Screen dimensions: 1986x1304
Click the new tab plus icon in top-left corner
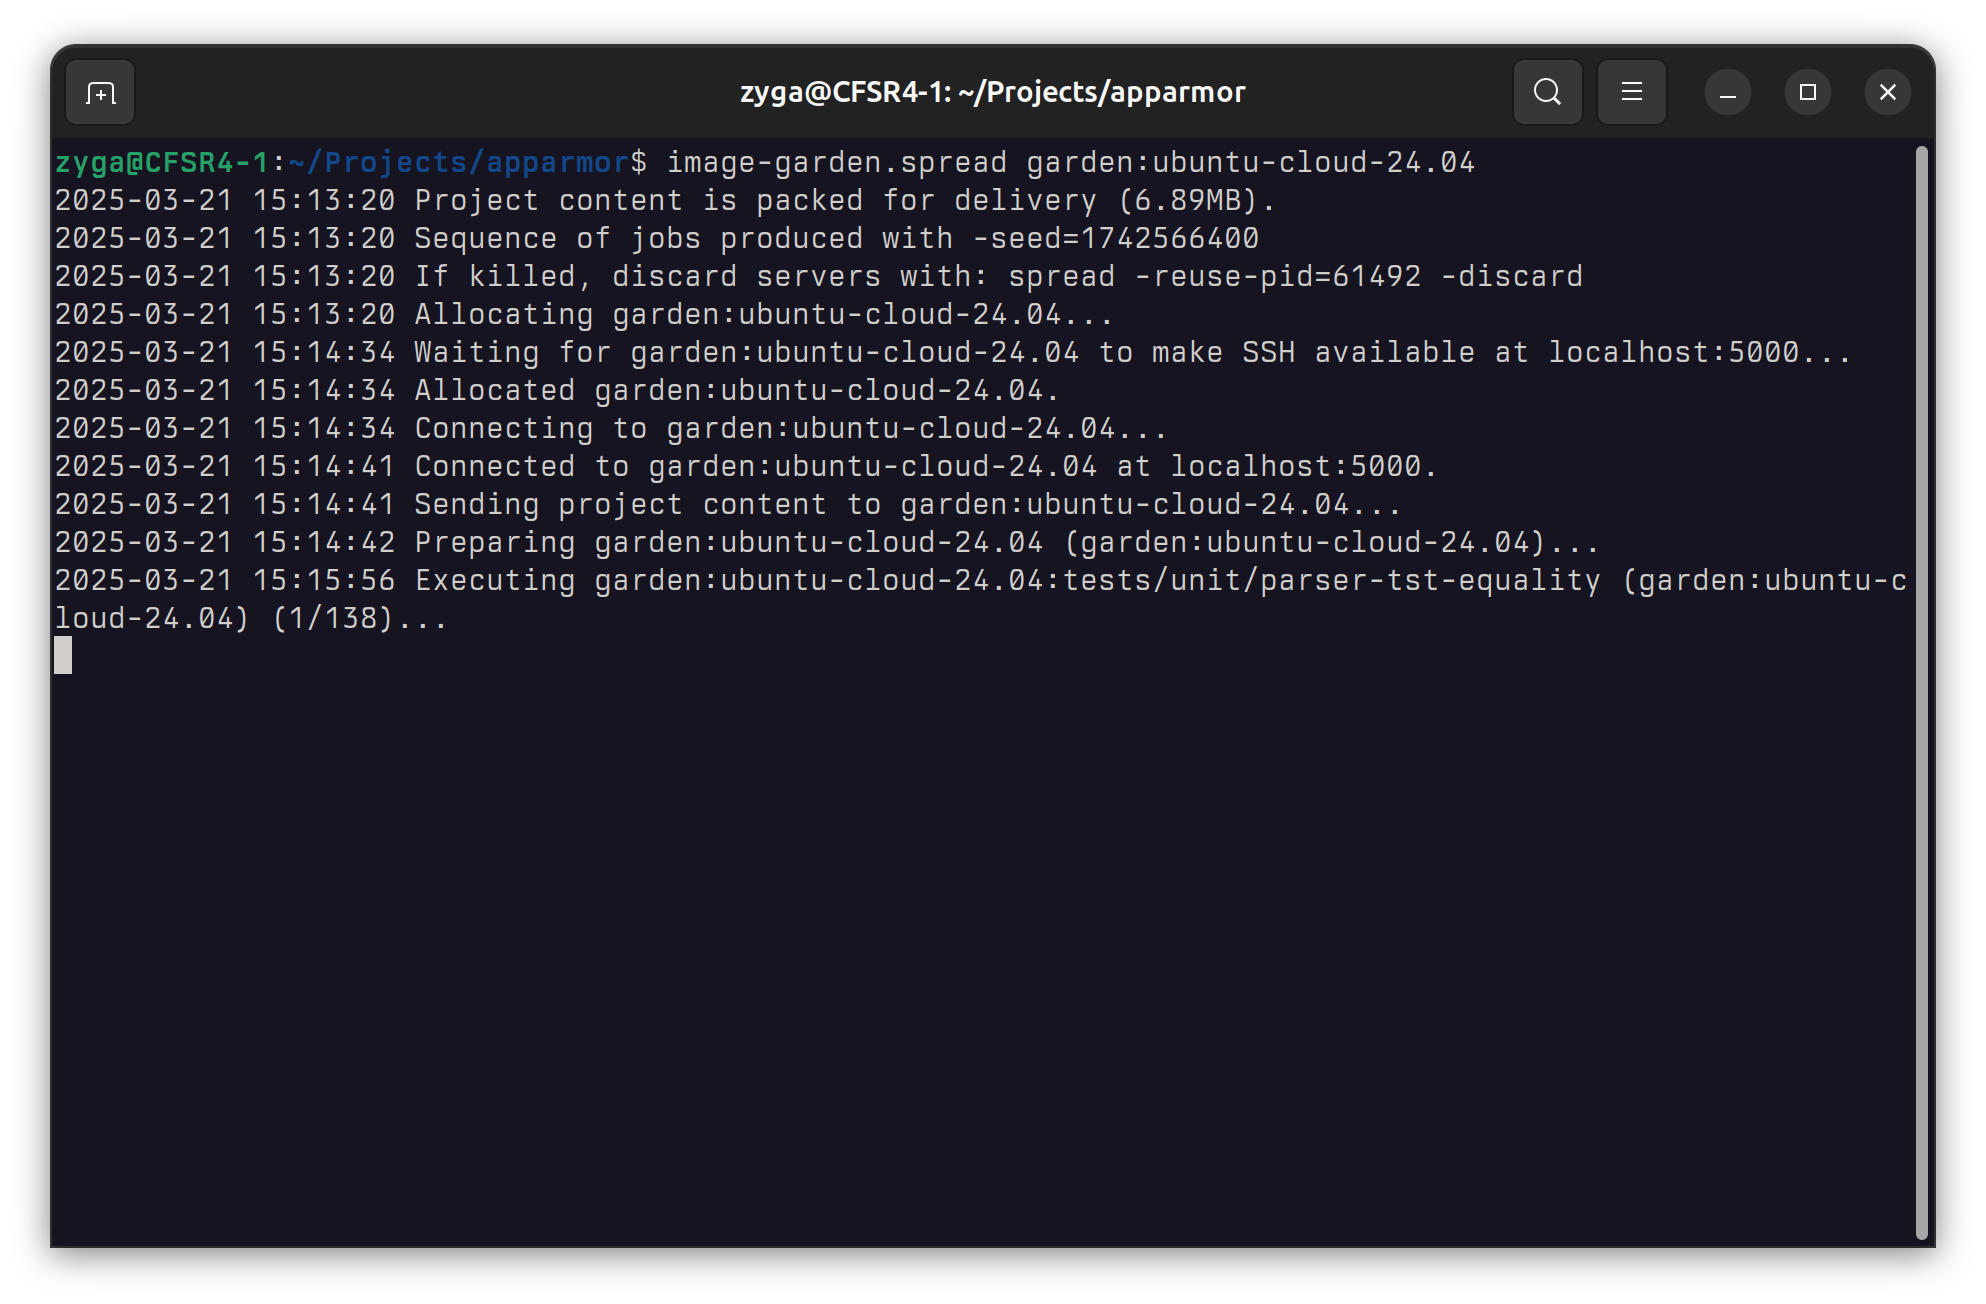(99, 91)
